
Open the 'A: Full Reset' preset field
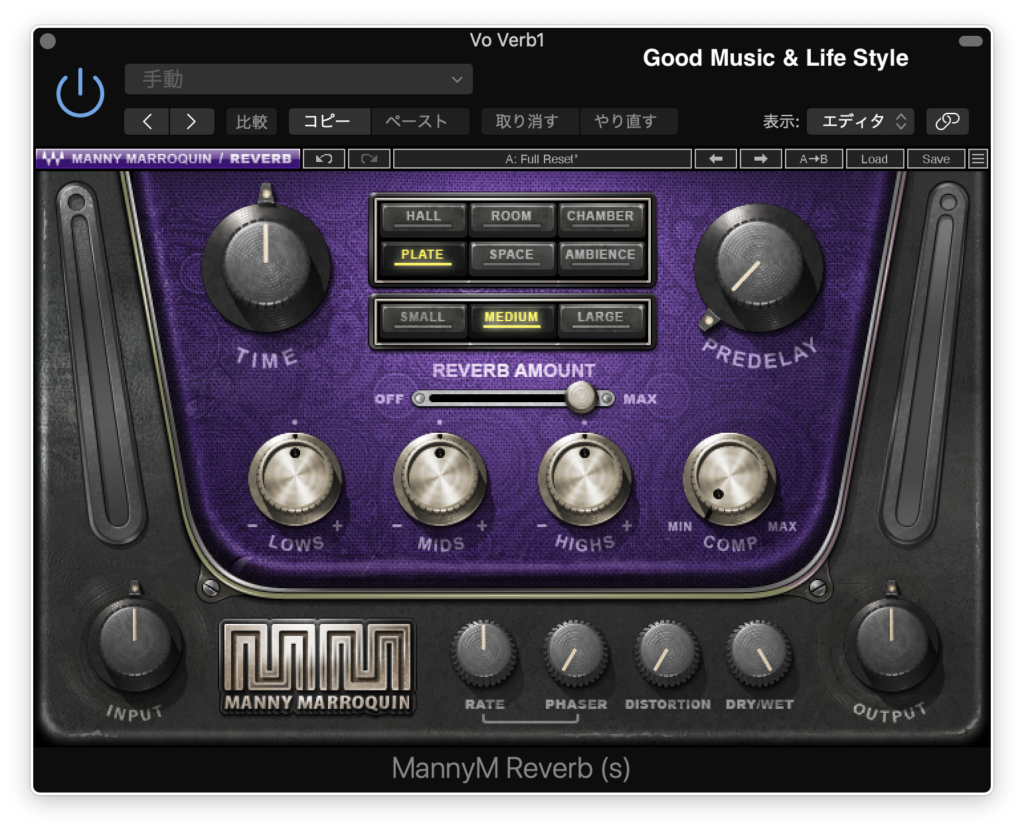[542, 159]
